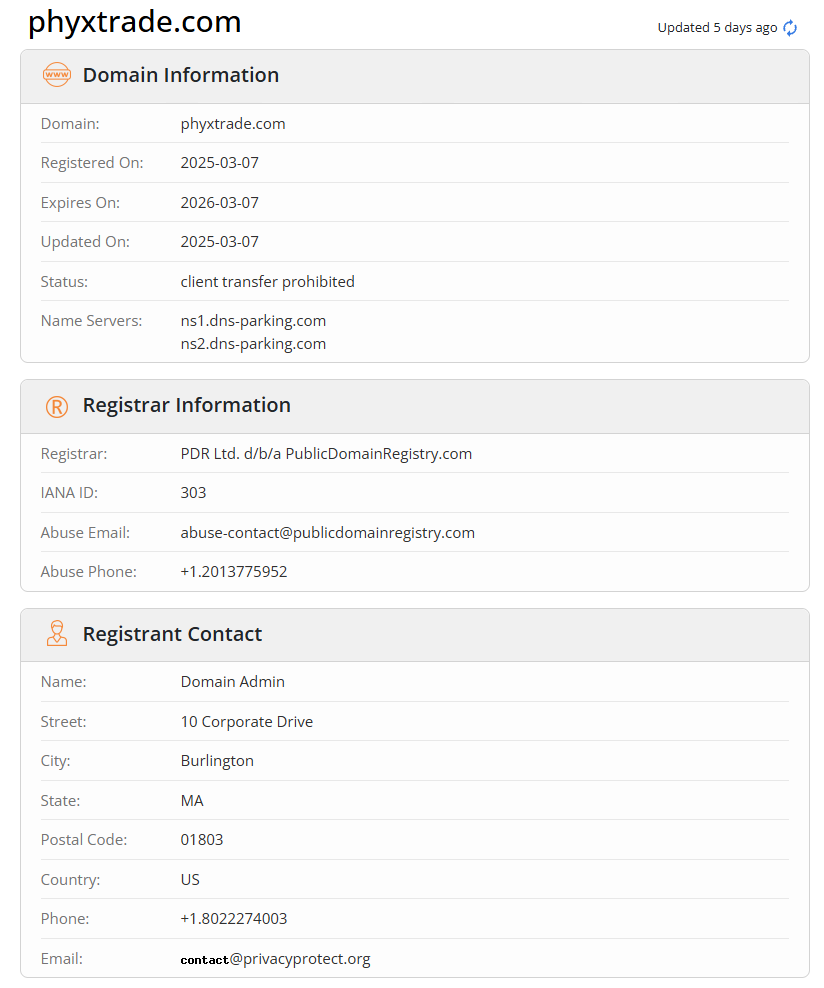Click the www globe icon in Domain Information
824x988 pixels.
pyautogui.click(x=57, y=75)
